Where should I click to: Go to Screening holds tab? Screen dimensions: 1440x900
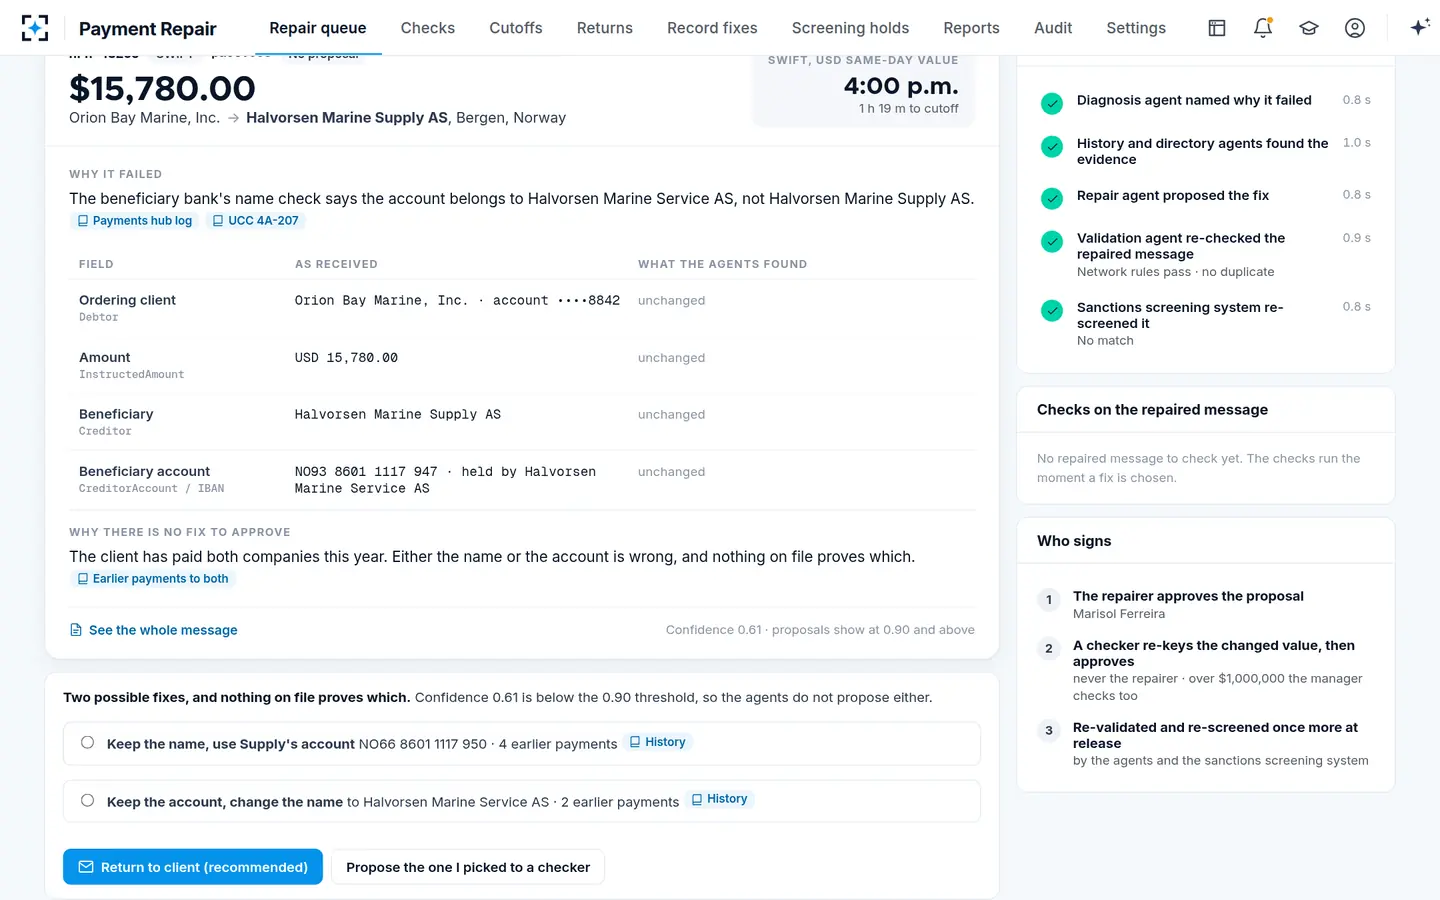850,28
